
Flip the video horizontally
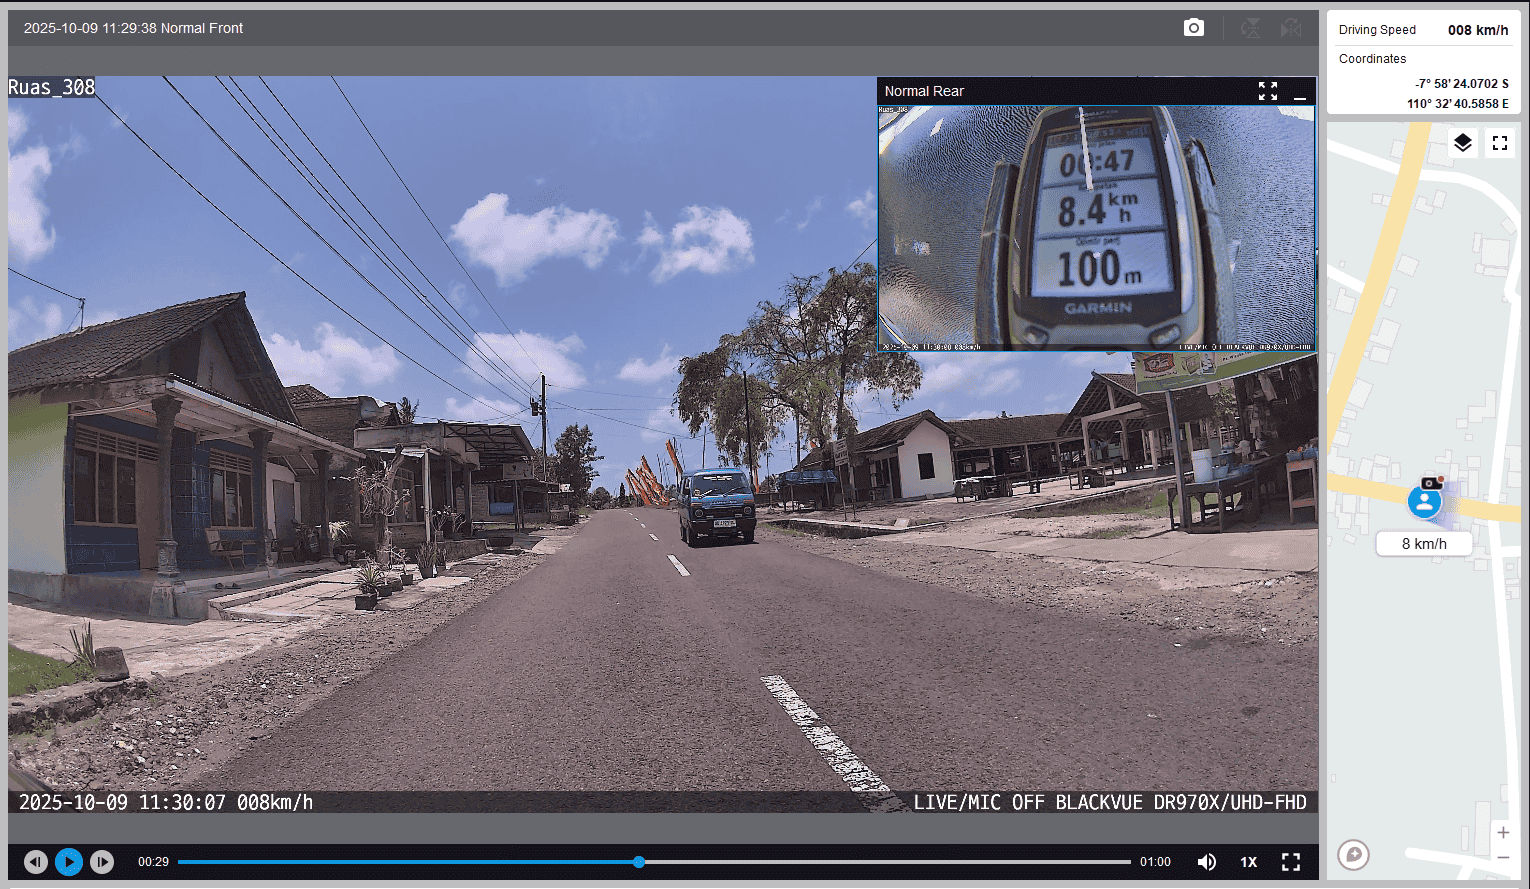pos(1291,28)
